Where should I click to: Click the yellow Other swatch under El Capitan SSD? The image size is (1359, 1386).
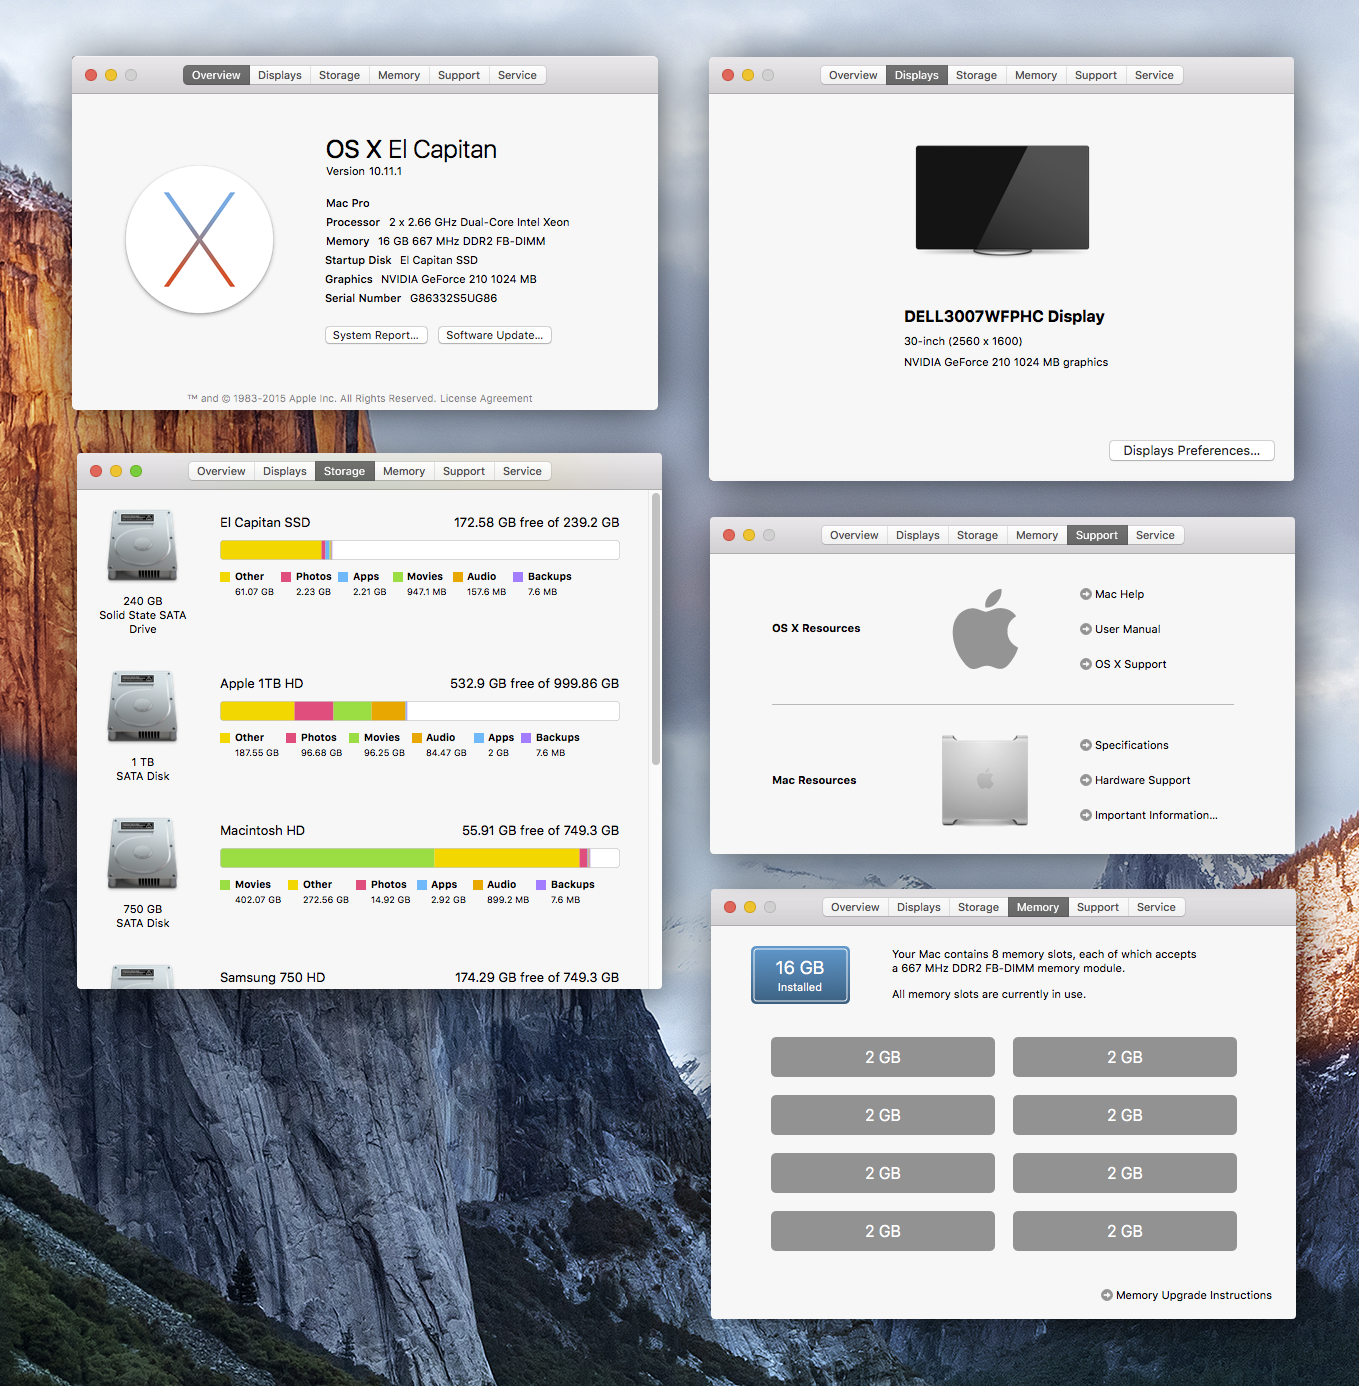click(x=225, y=577)
